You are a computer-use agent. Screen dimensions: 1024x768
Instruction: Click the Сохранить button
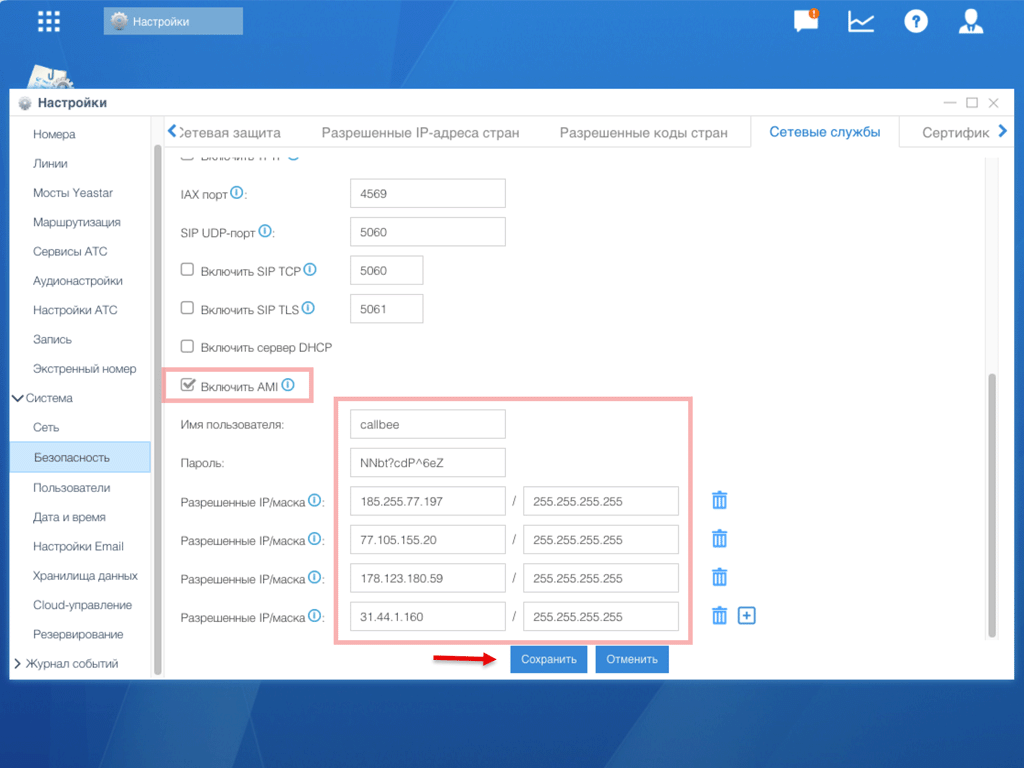coord(549,660)
